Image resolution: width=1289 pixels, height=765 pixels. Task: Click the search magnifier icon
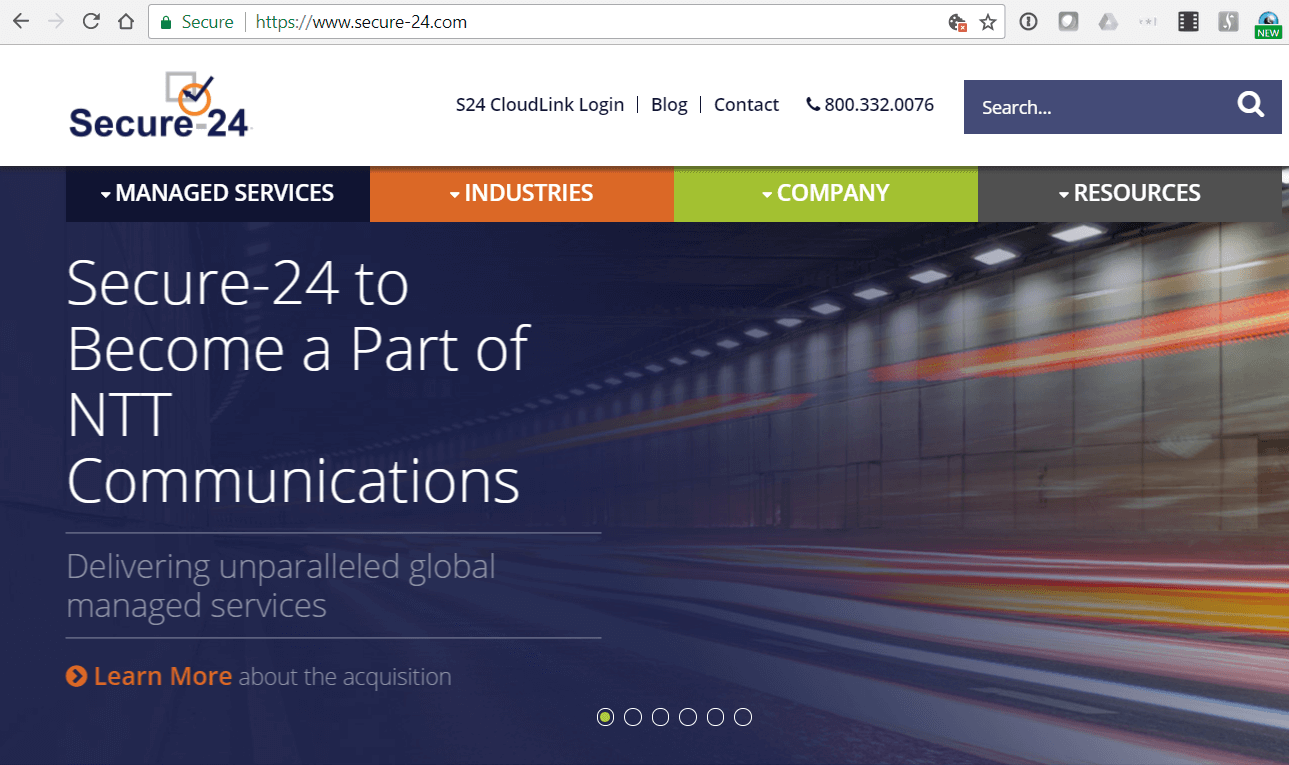[1250, 104]
